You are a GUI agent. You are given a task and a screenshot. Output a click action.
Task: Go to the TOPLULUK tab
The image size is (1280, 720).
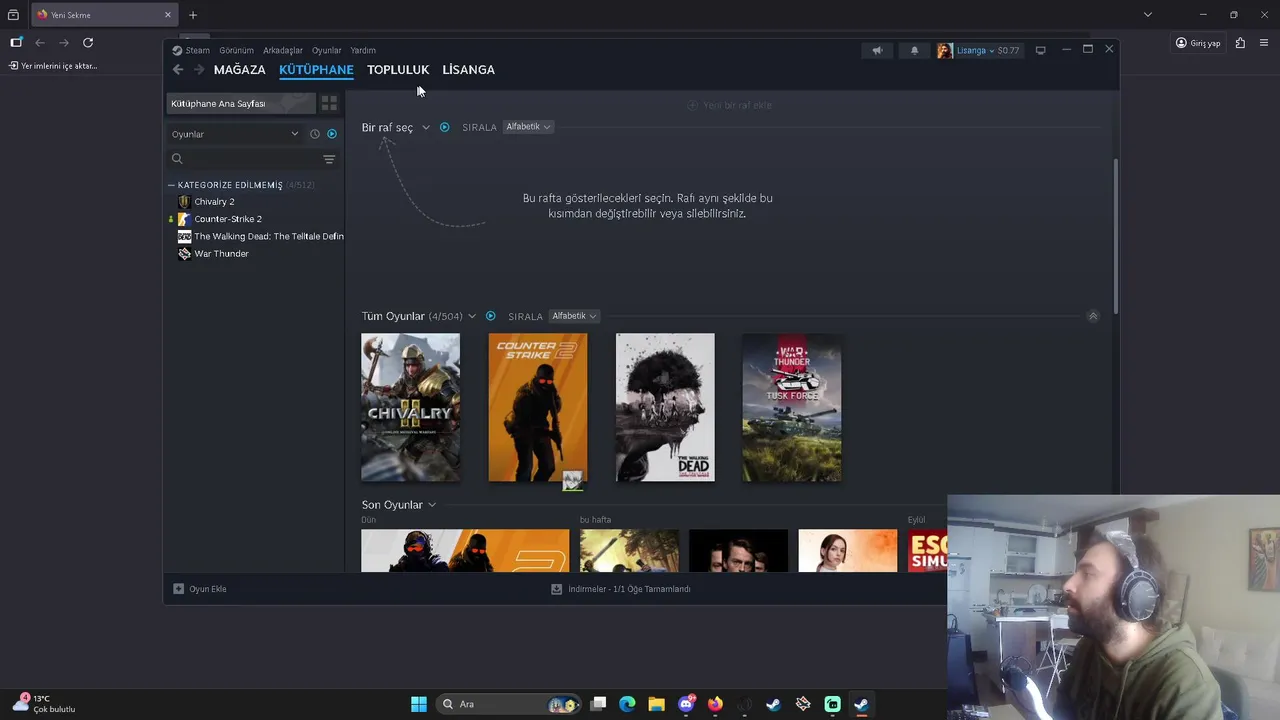398,70
